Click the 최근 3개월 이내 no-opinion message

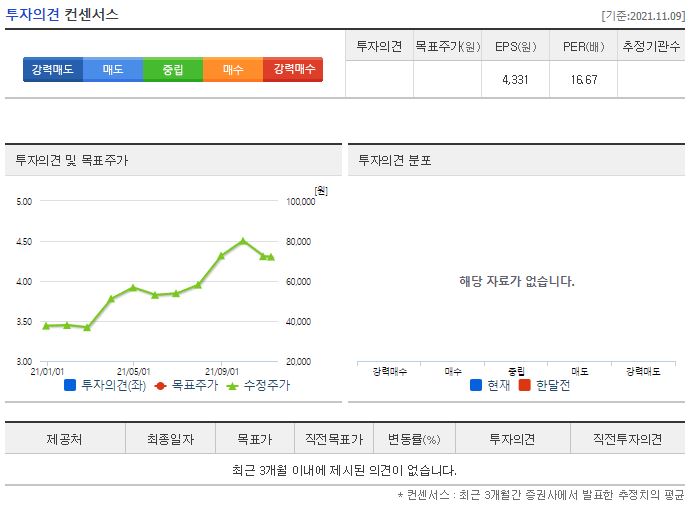click(345, 471)
